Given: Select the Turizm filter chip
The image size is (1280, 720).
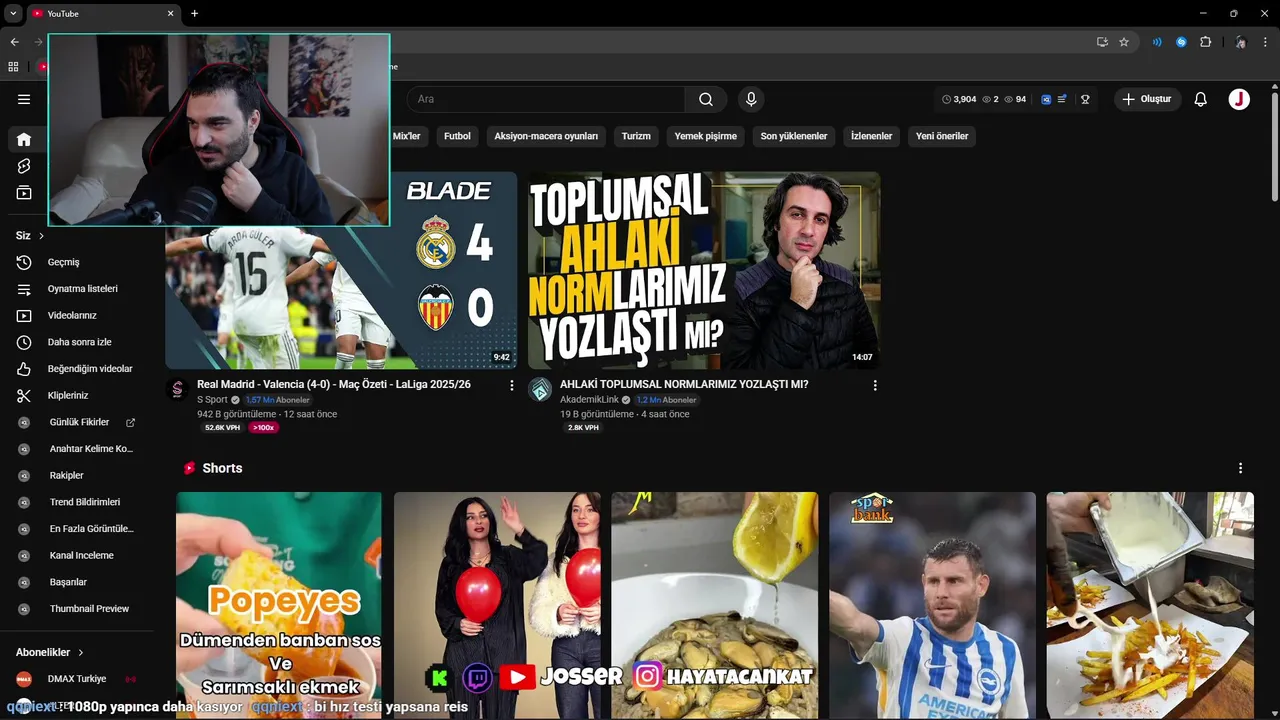Looking at the screenshot, I should pyautogui.click(x=636, y=136).
